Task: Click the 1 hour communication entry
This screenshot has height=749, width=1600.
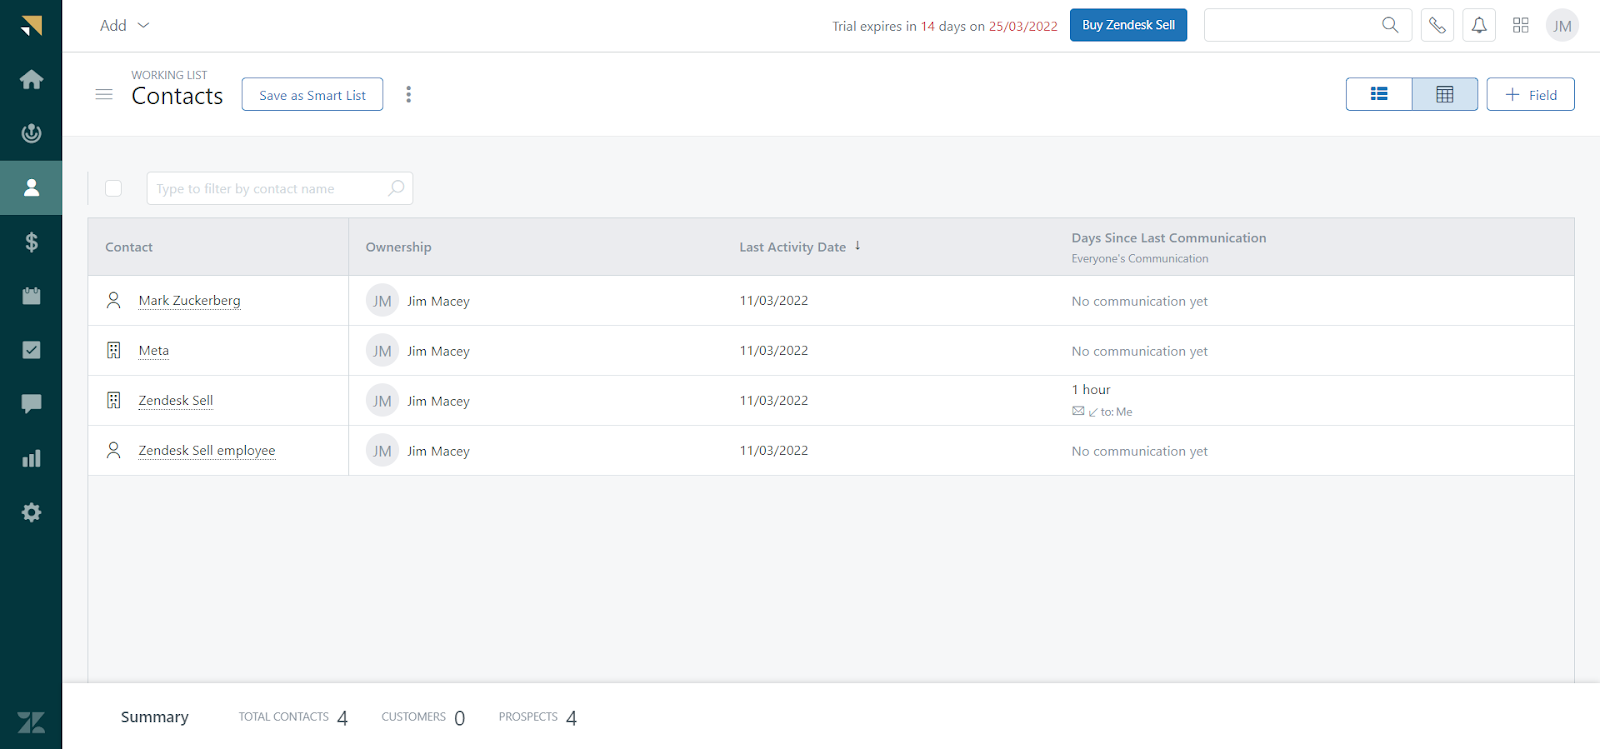Action: click(x=1091, y=389)
